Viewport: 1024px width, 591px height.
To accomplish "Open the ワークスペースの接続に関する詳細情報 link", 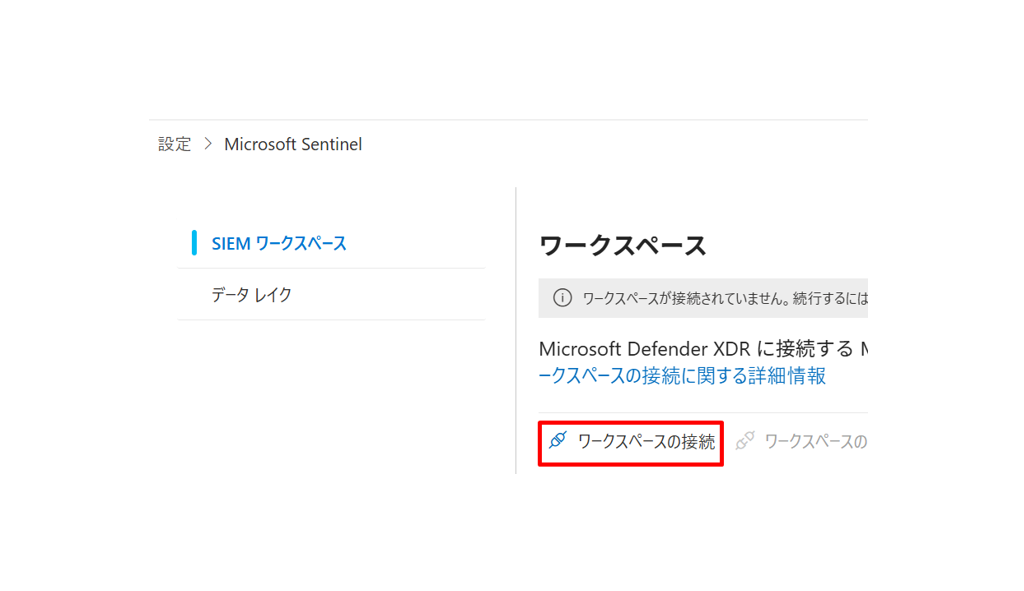I will point(682,376).
